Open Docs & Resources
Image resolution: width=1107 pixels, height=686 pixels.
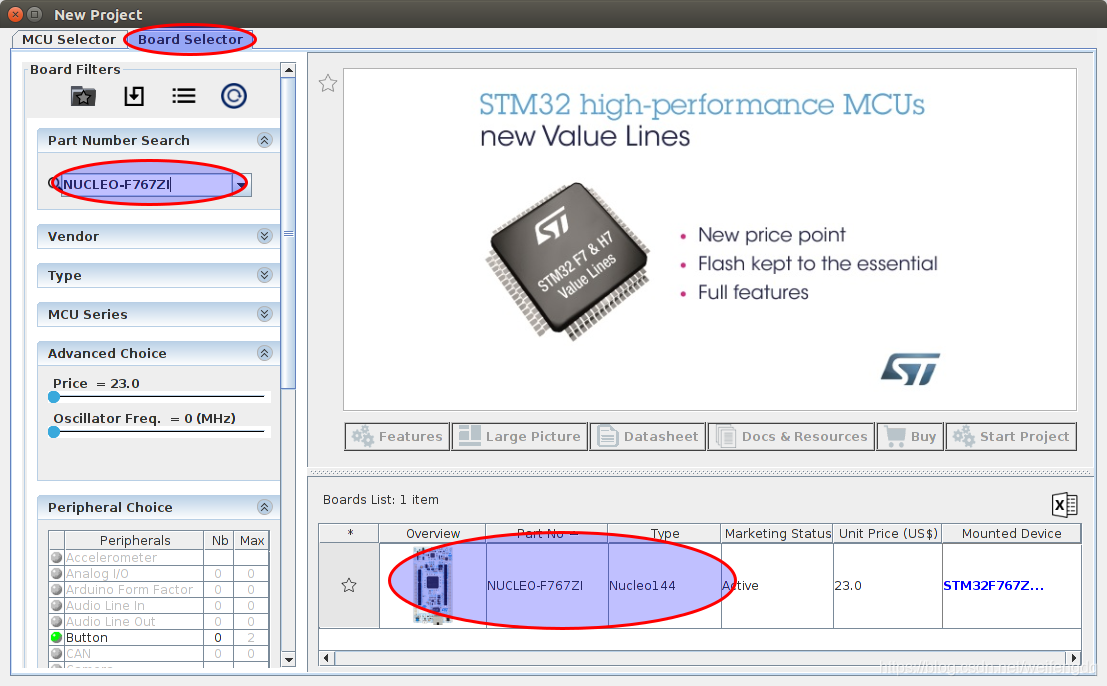coord(791,436)
